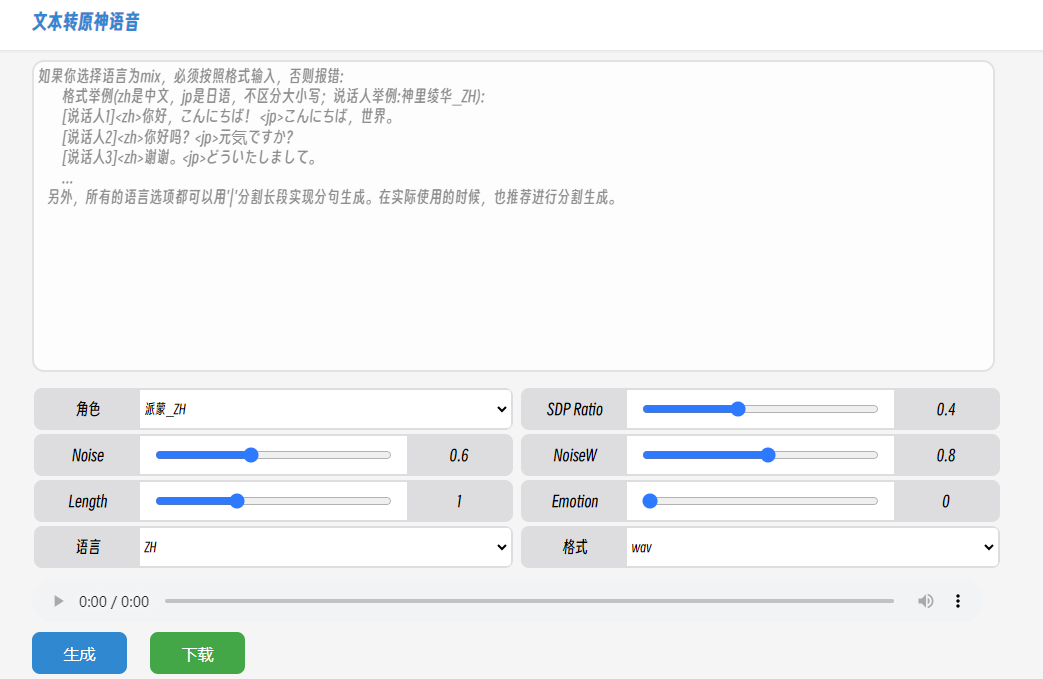Click the audio player play icon

click(59, 601)
